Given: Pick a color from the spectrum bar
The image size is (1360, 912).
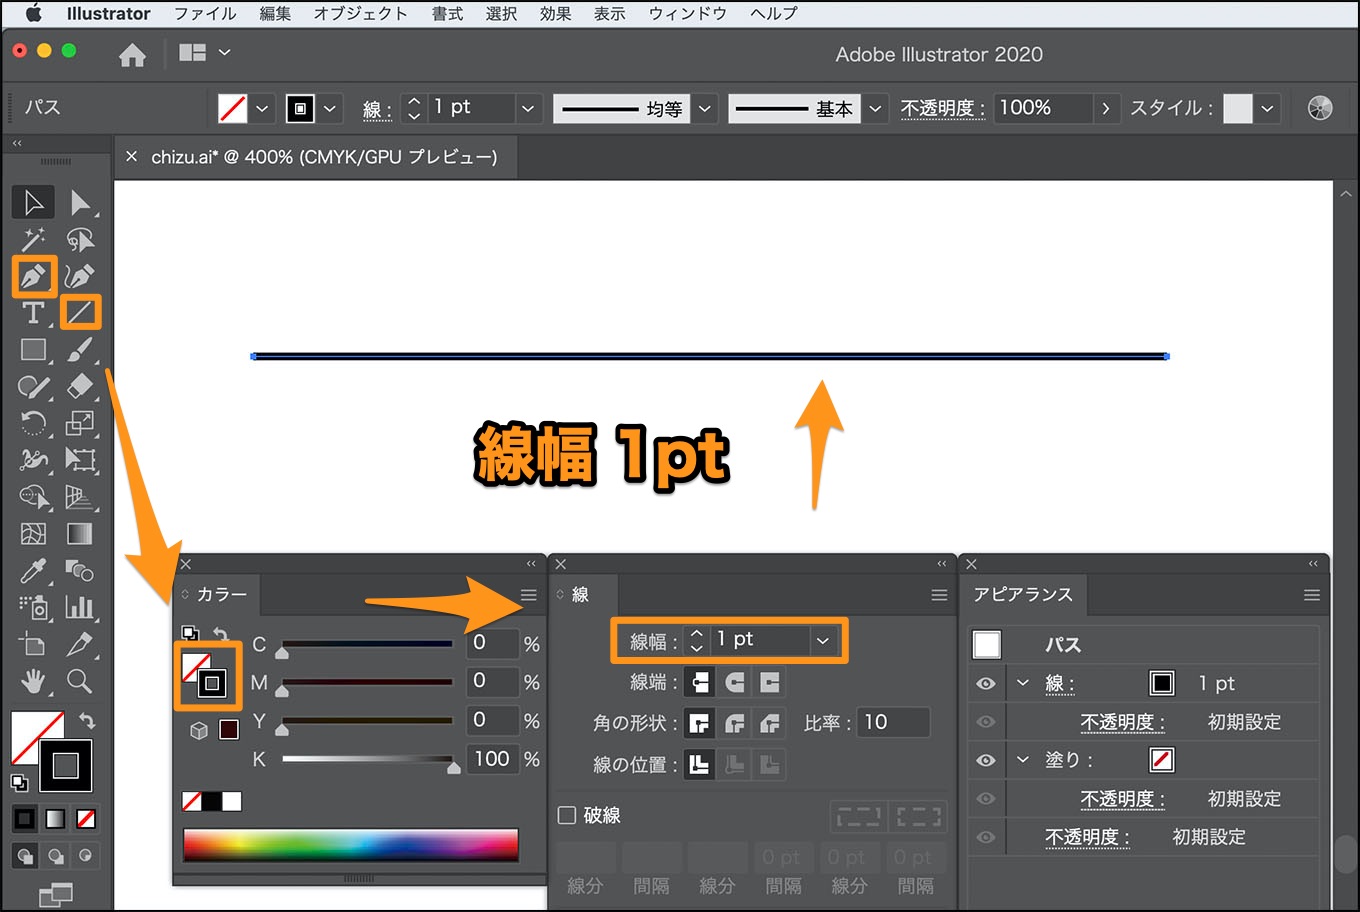Looking at the screenshot, I should click(350, 845).
